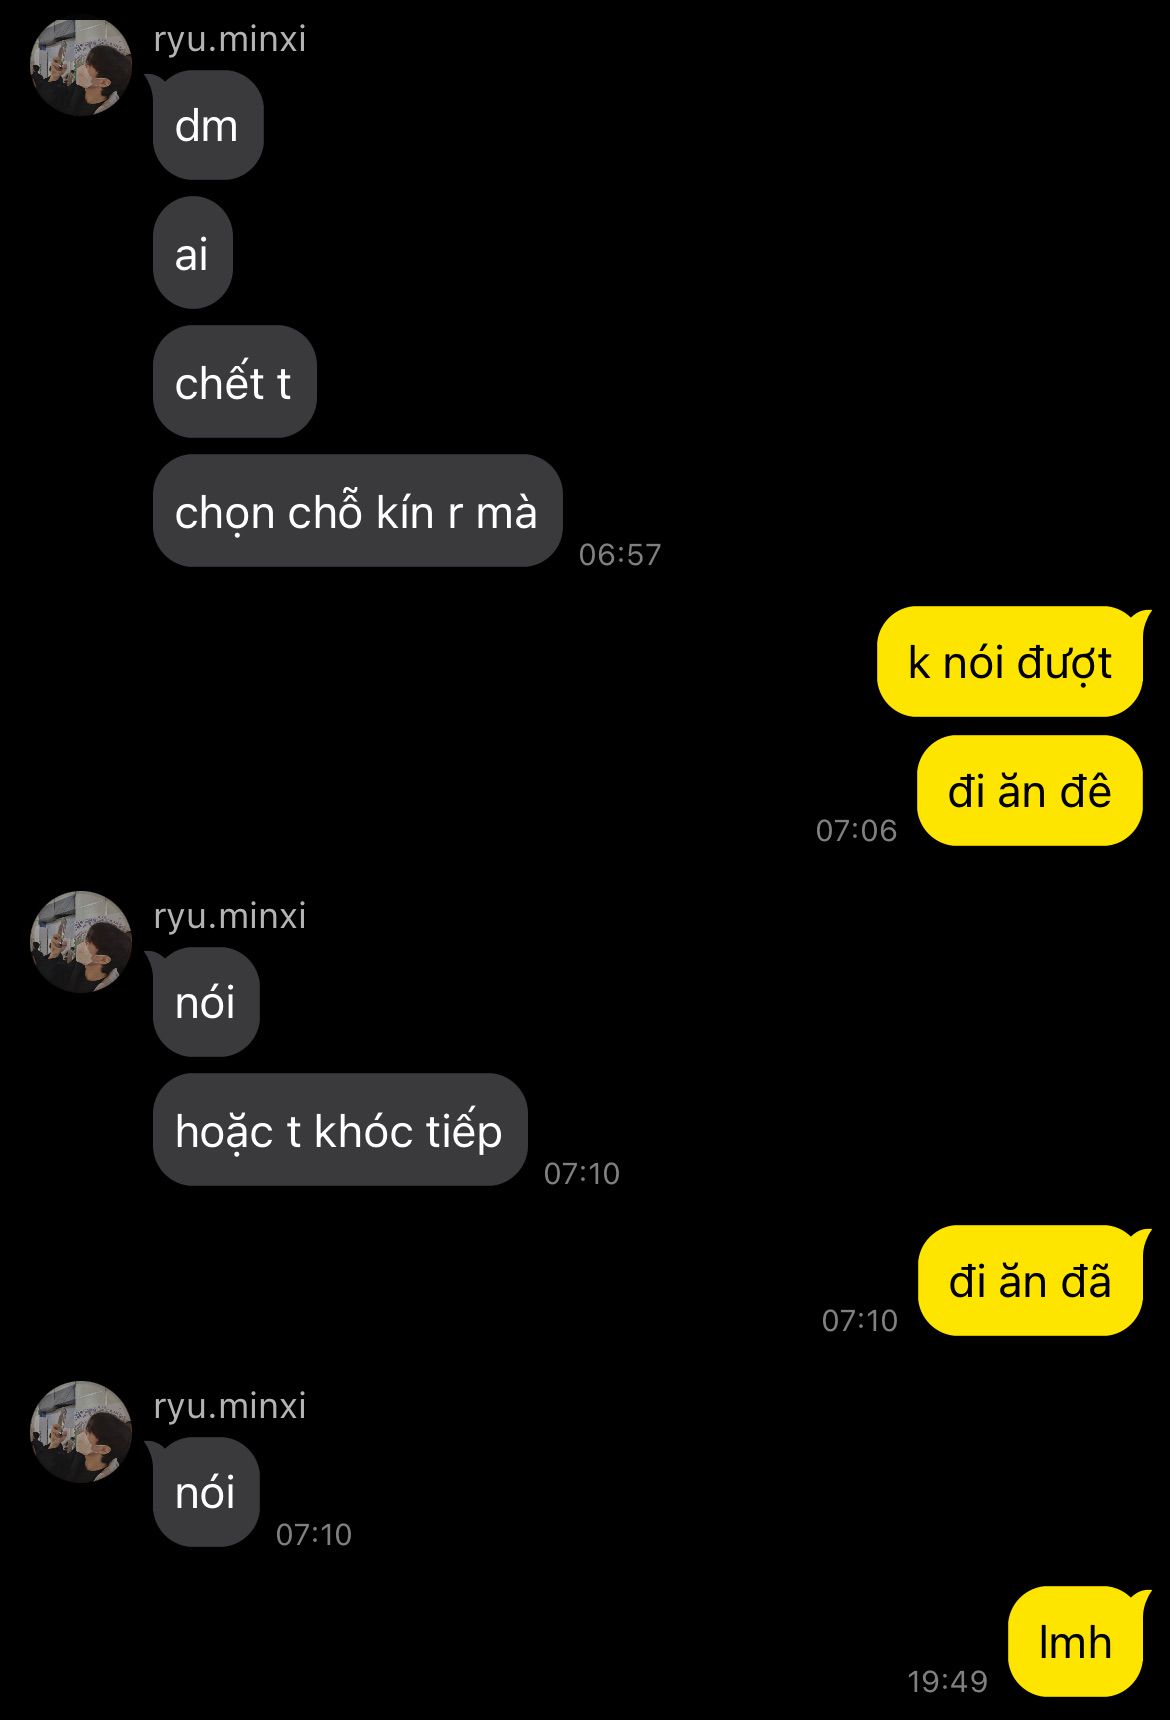This screenshot has height=1720, width=1170.
Task: Select the yellow 'đi ăn đã' message
Action: click(1031, 1281)
